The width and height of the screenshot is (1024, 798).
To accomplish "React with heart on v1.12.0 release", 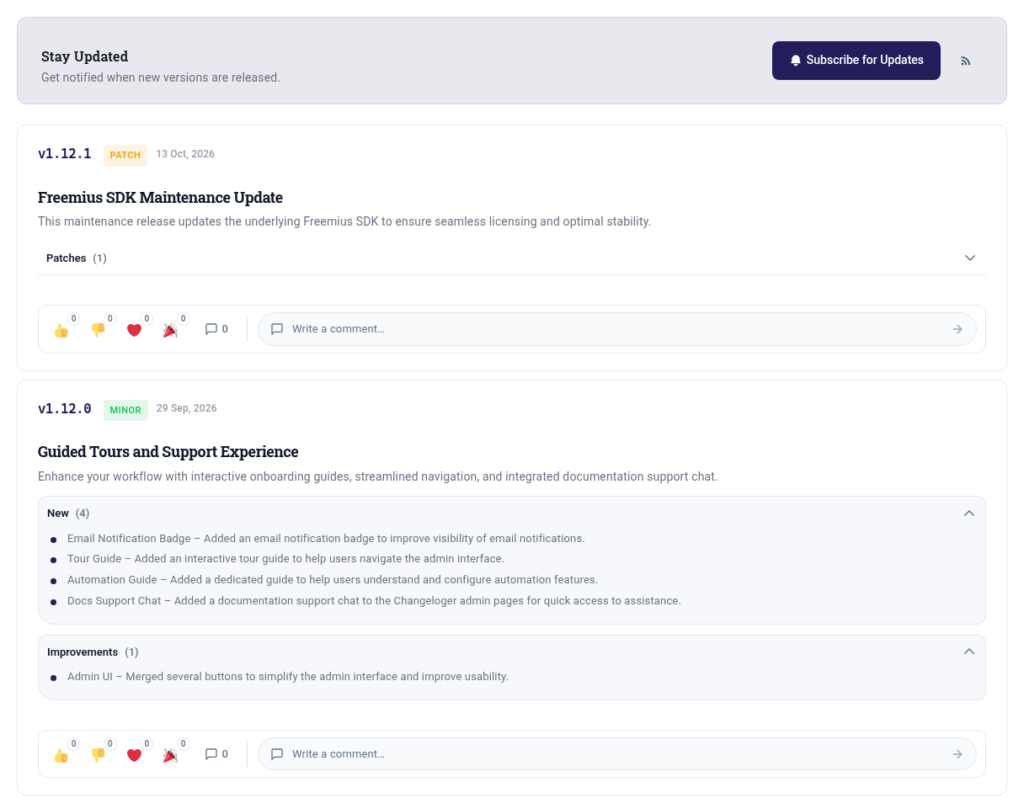I will (x=135, y=755).
